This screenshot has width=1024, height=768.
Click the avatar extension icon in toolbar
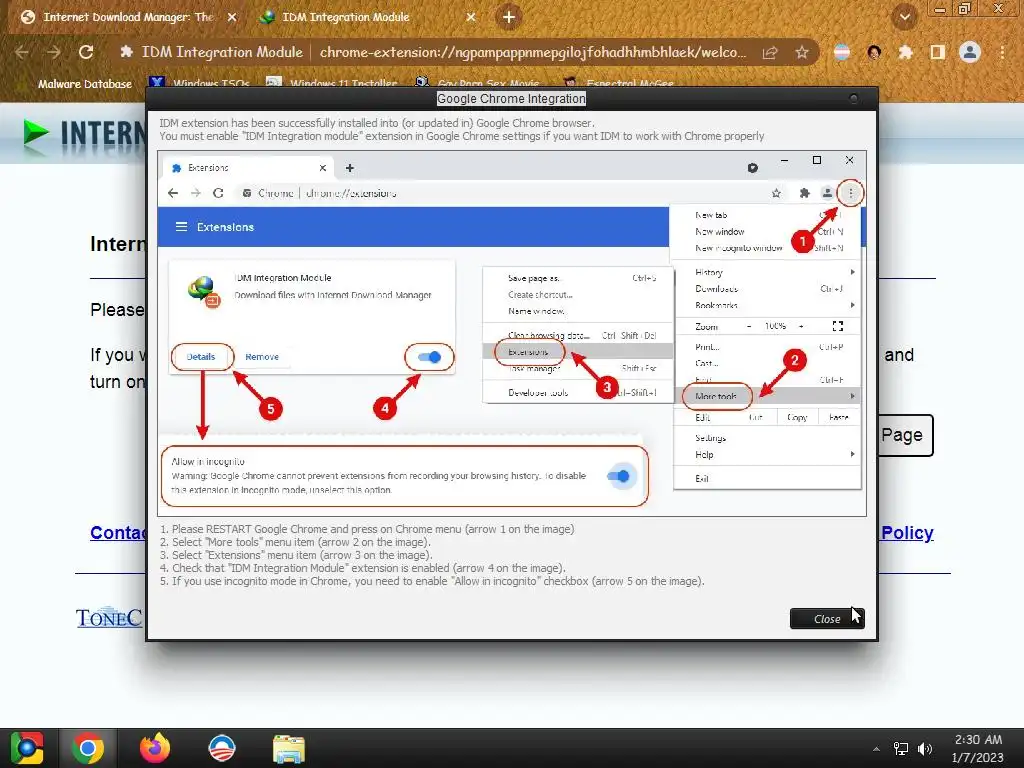874,52
